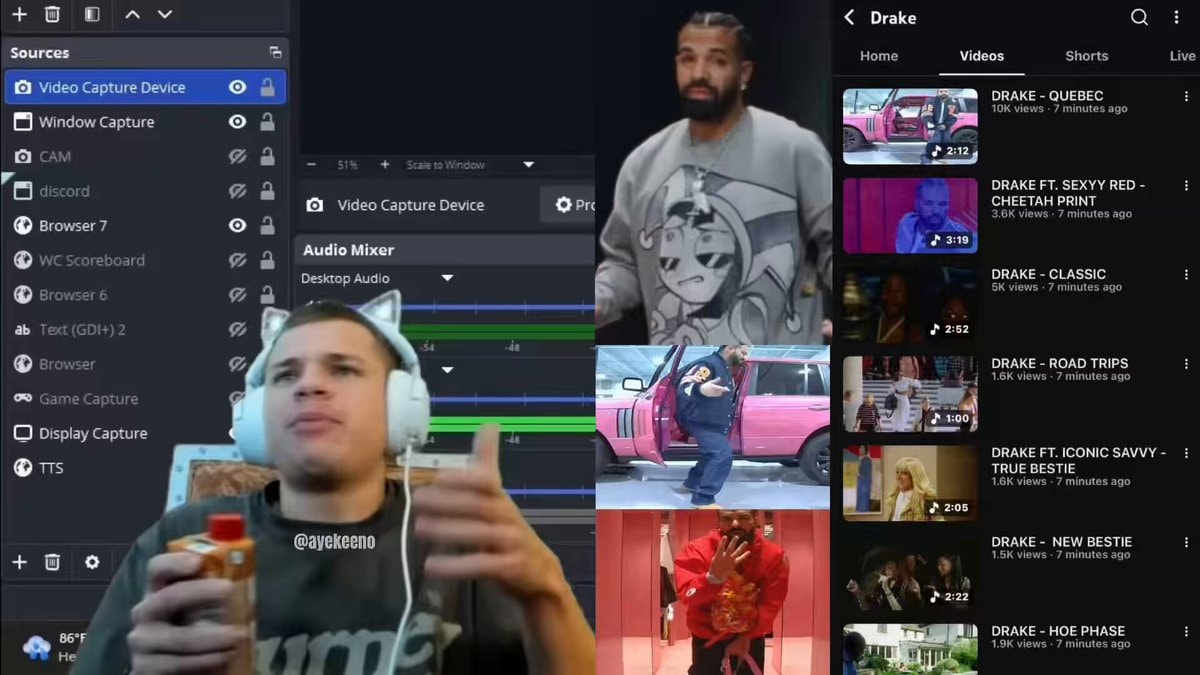Toggle lock on WC Scoreboard
Viewport: 1200px width, 675px height.
click(x=267, y=260)
